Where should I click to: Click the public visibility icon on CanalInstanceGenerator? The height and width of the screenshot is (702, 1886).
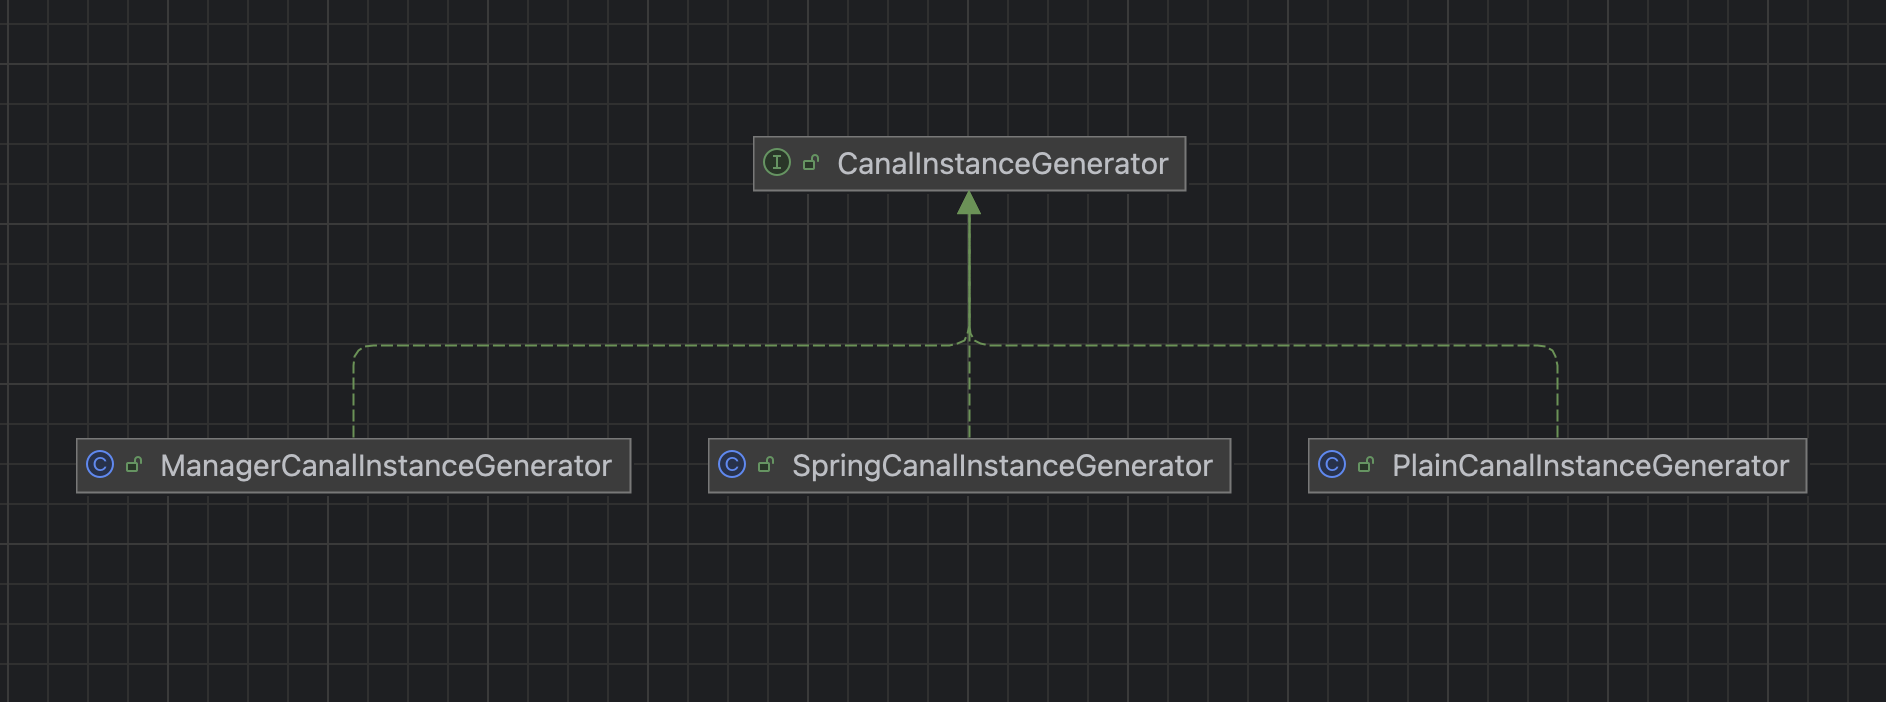(x=811, y=162)
